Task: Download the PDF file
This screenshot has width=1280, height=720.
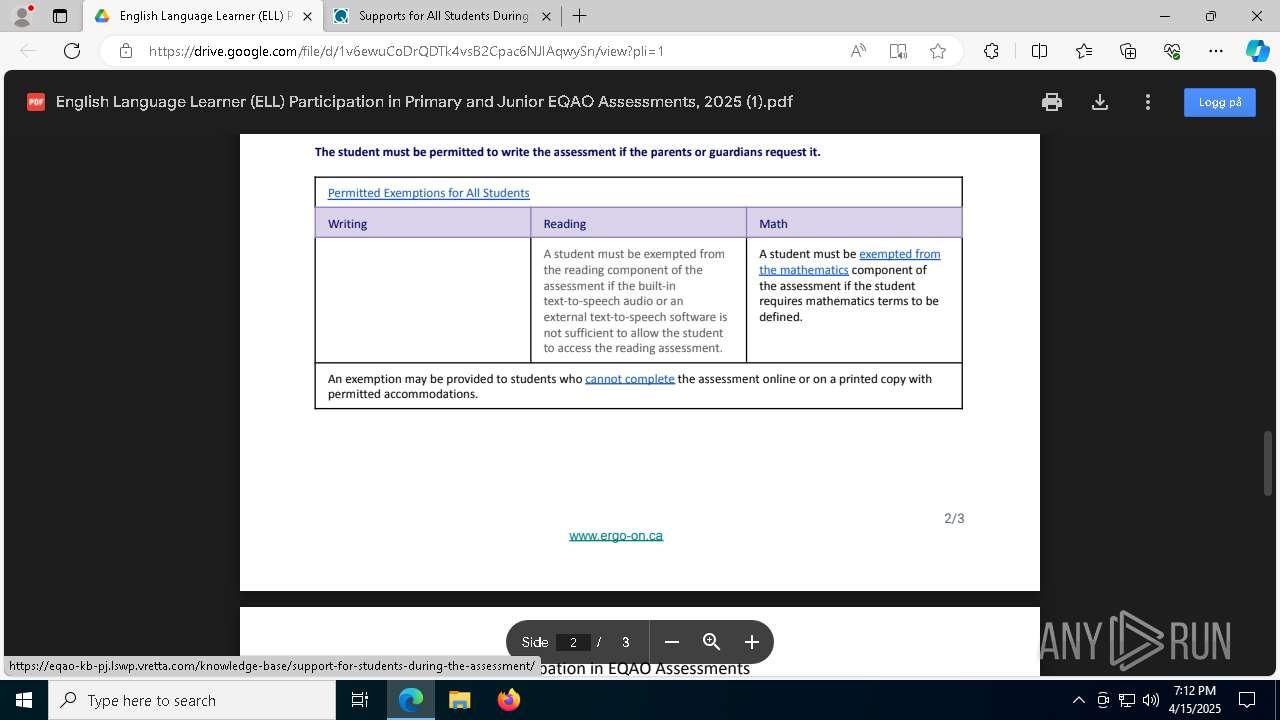Action: point(1100,102)
